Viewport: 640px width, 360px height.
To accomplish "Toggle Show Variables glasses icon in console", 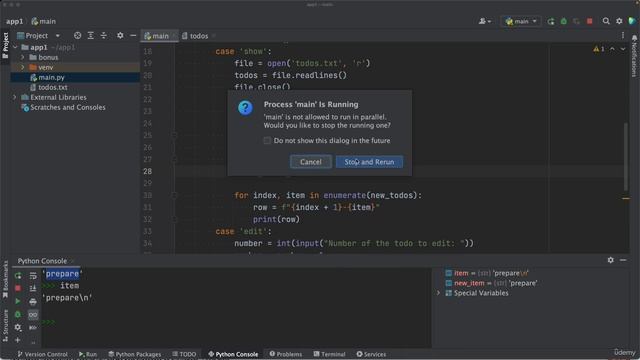I will point(33,314).
